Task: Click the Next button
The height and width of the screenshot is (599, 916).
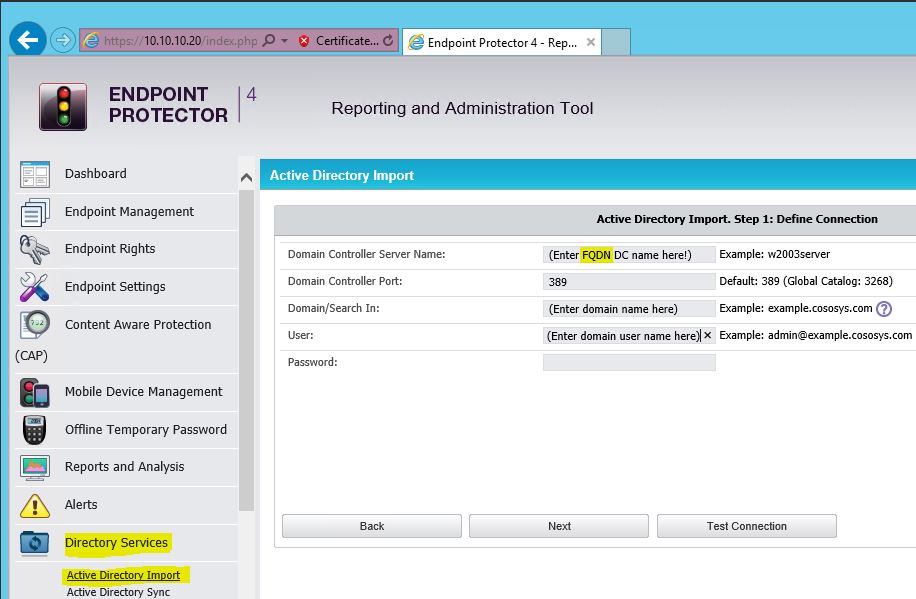Action: click(559, 526)
